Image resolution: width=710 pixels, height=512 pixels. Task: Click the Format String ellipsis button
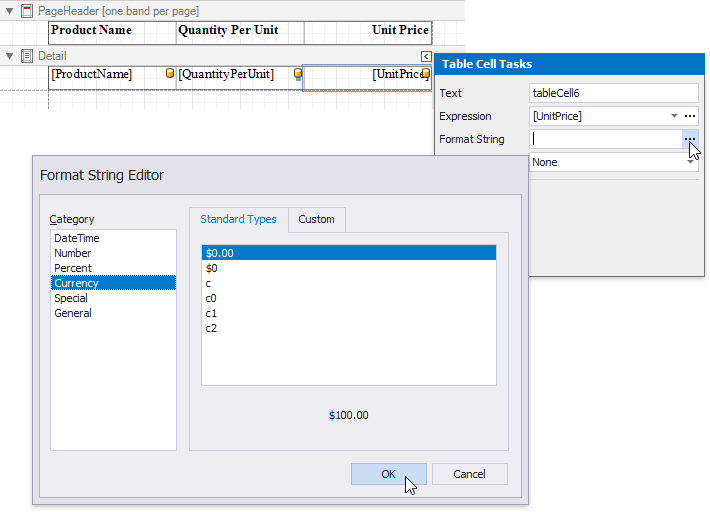[x=690, y=139]
